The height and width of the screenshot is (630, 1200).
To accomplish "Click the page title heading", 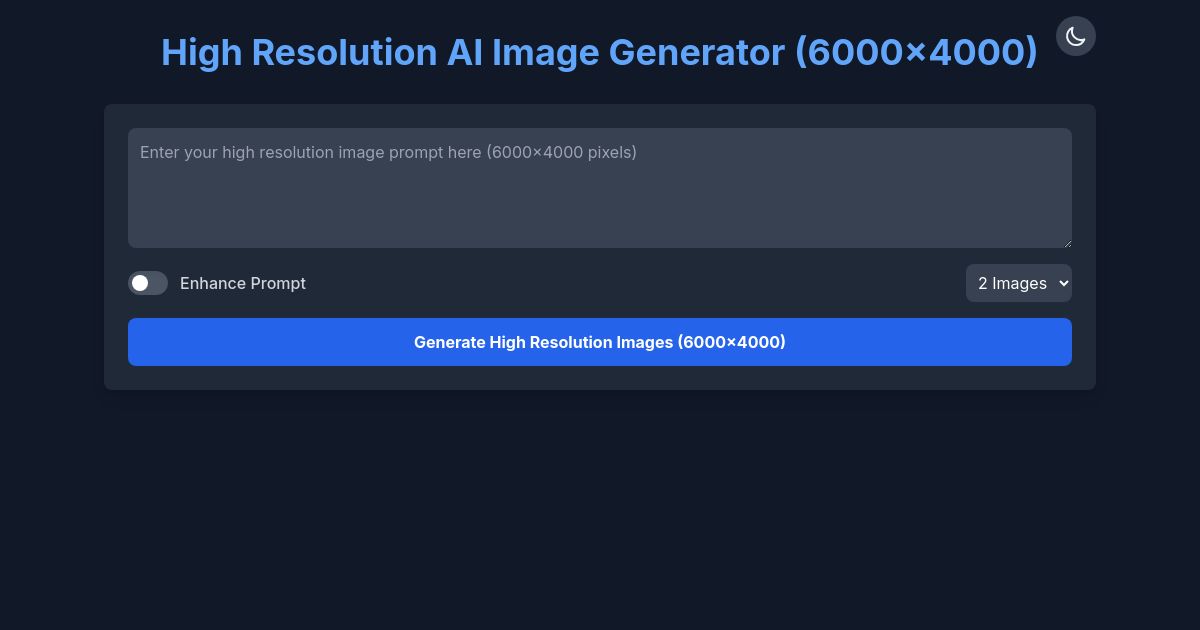I will [600, 52].
